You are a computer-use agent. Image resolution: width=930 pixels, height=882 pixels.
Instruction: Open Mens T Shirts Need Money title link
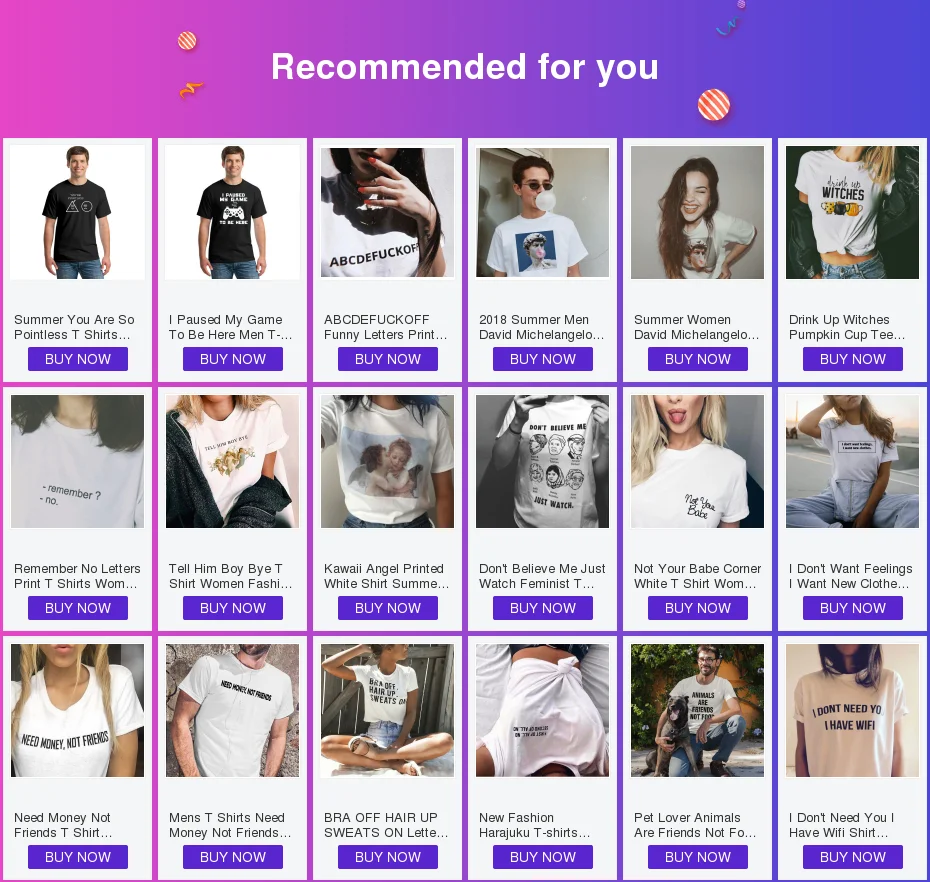pyautogui.click(x=230, y=825)
